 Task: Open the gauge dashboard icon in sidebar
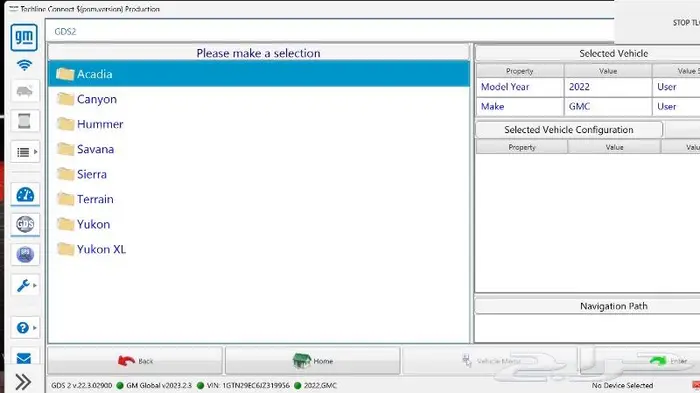(25, 195)
